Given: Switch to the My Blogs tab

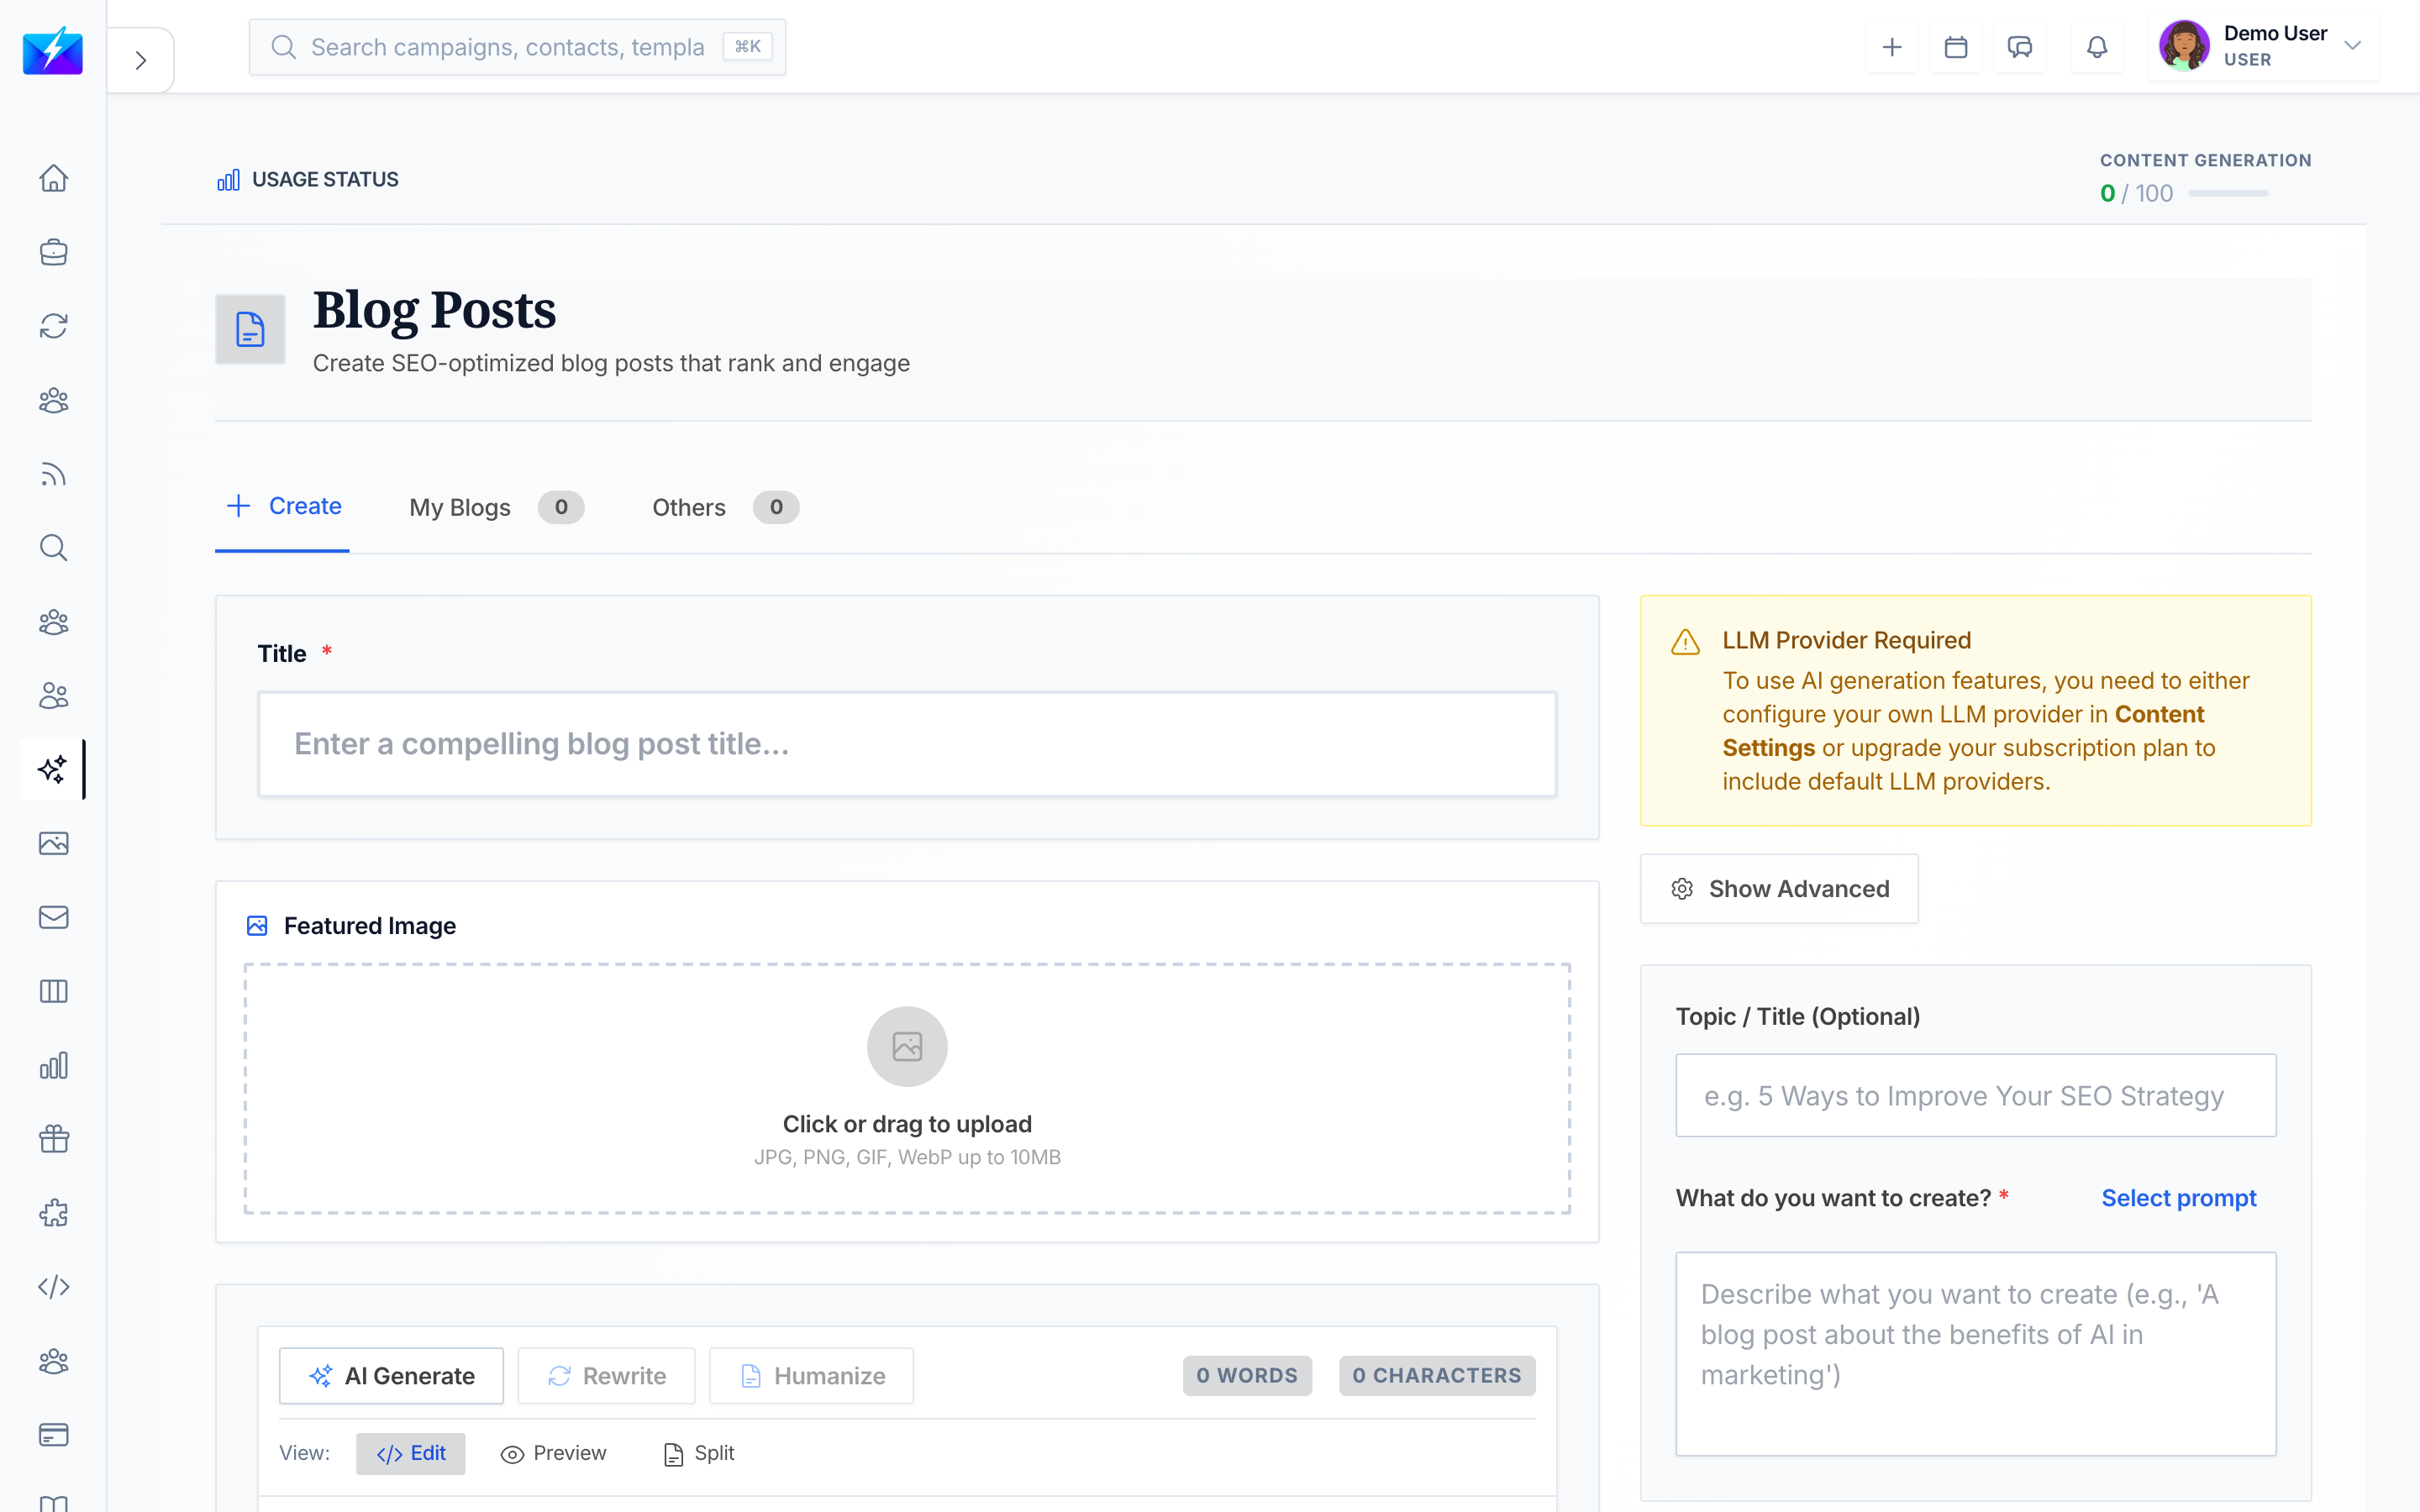Looking at the screenshot, I should pos(496,508).
